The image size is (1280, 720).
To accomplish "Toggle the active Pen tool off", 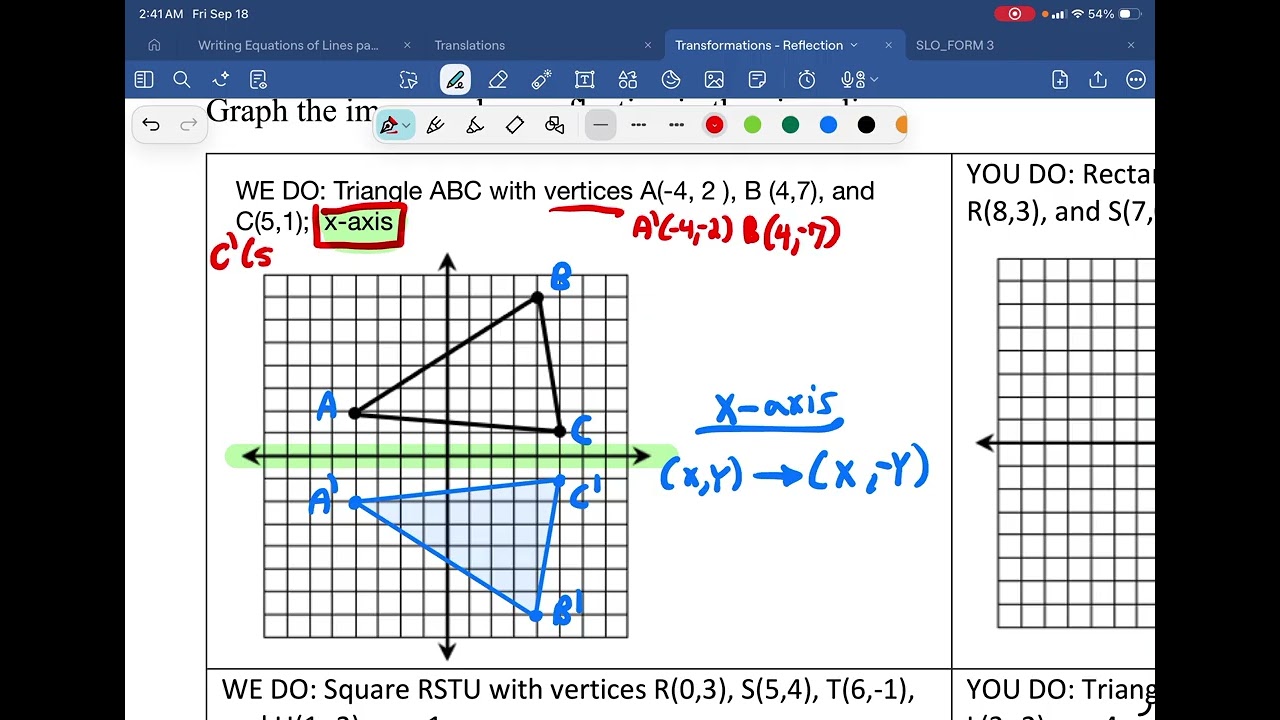I will pos(455,80).
